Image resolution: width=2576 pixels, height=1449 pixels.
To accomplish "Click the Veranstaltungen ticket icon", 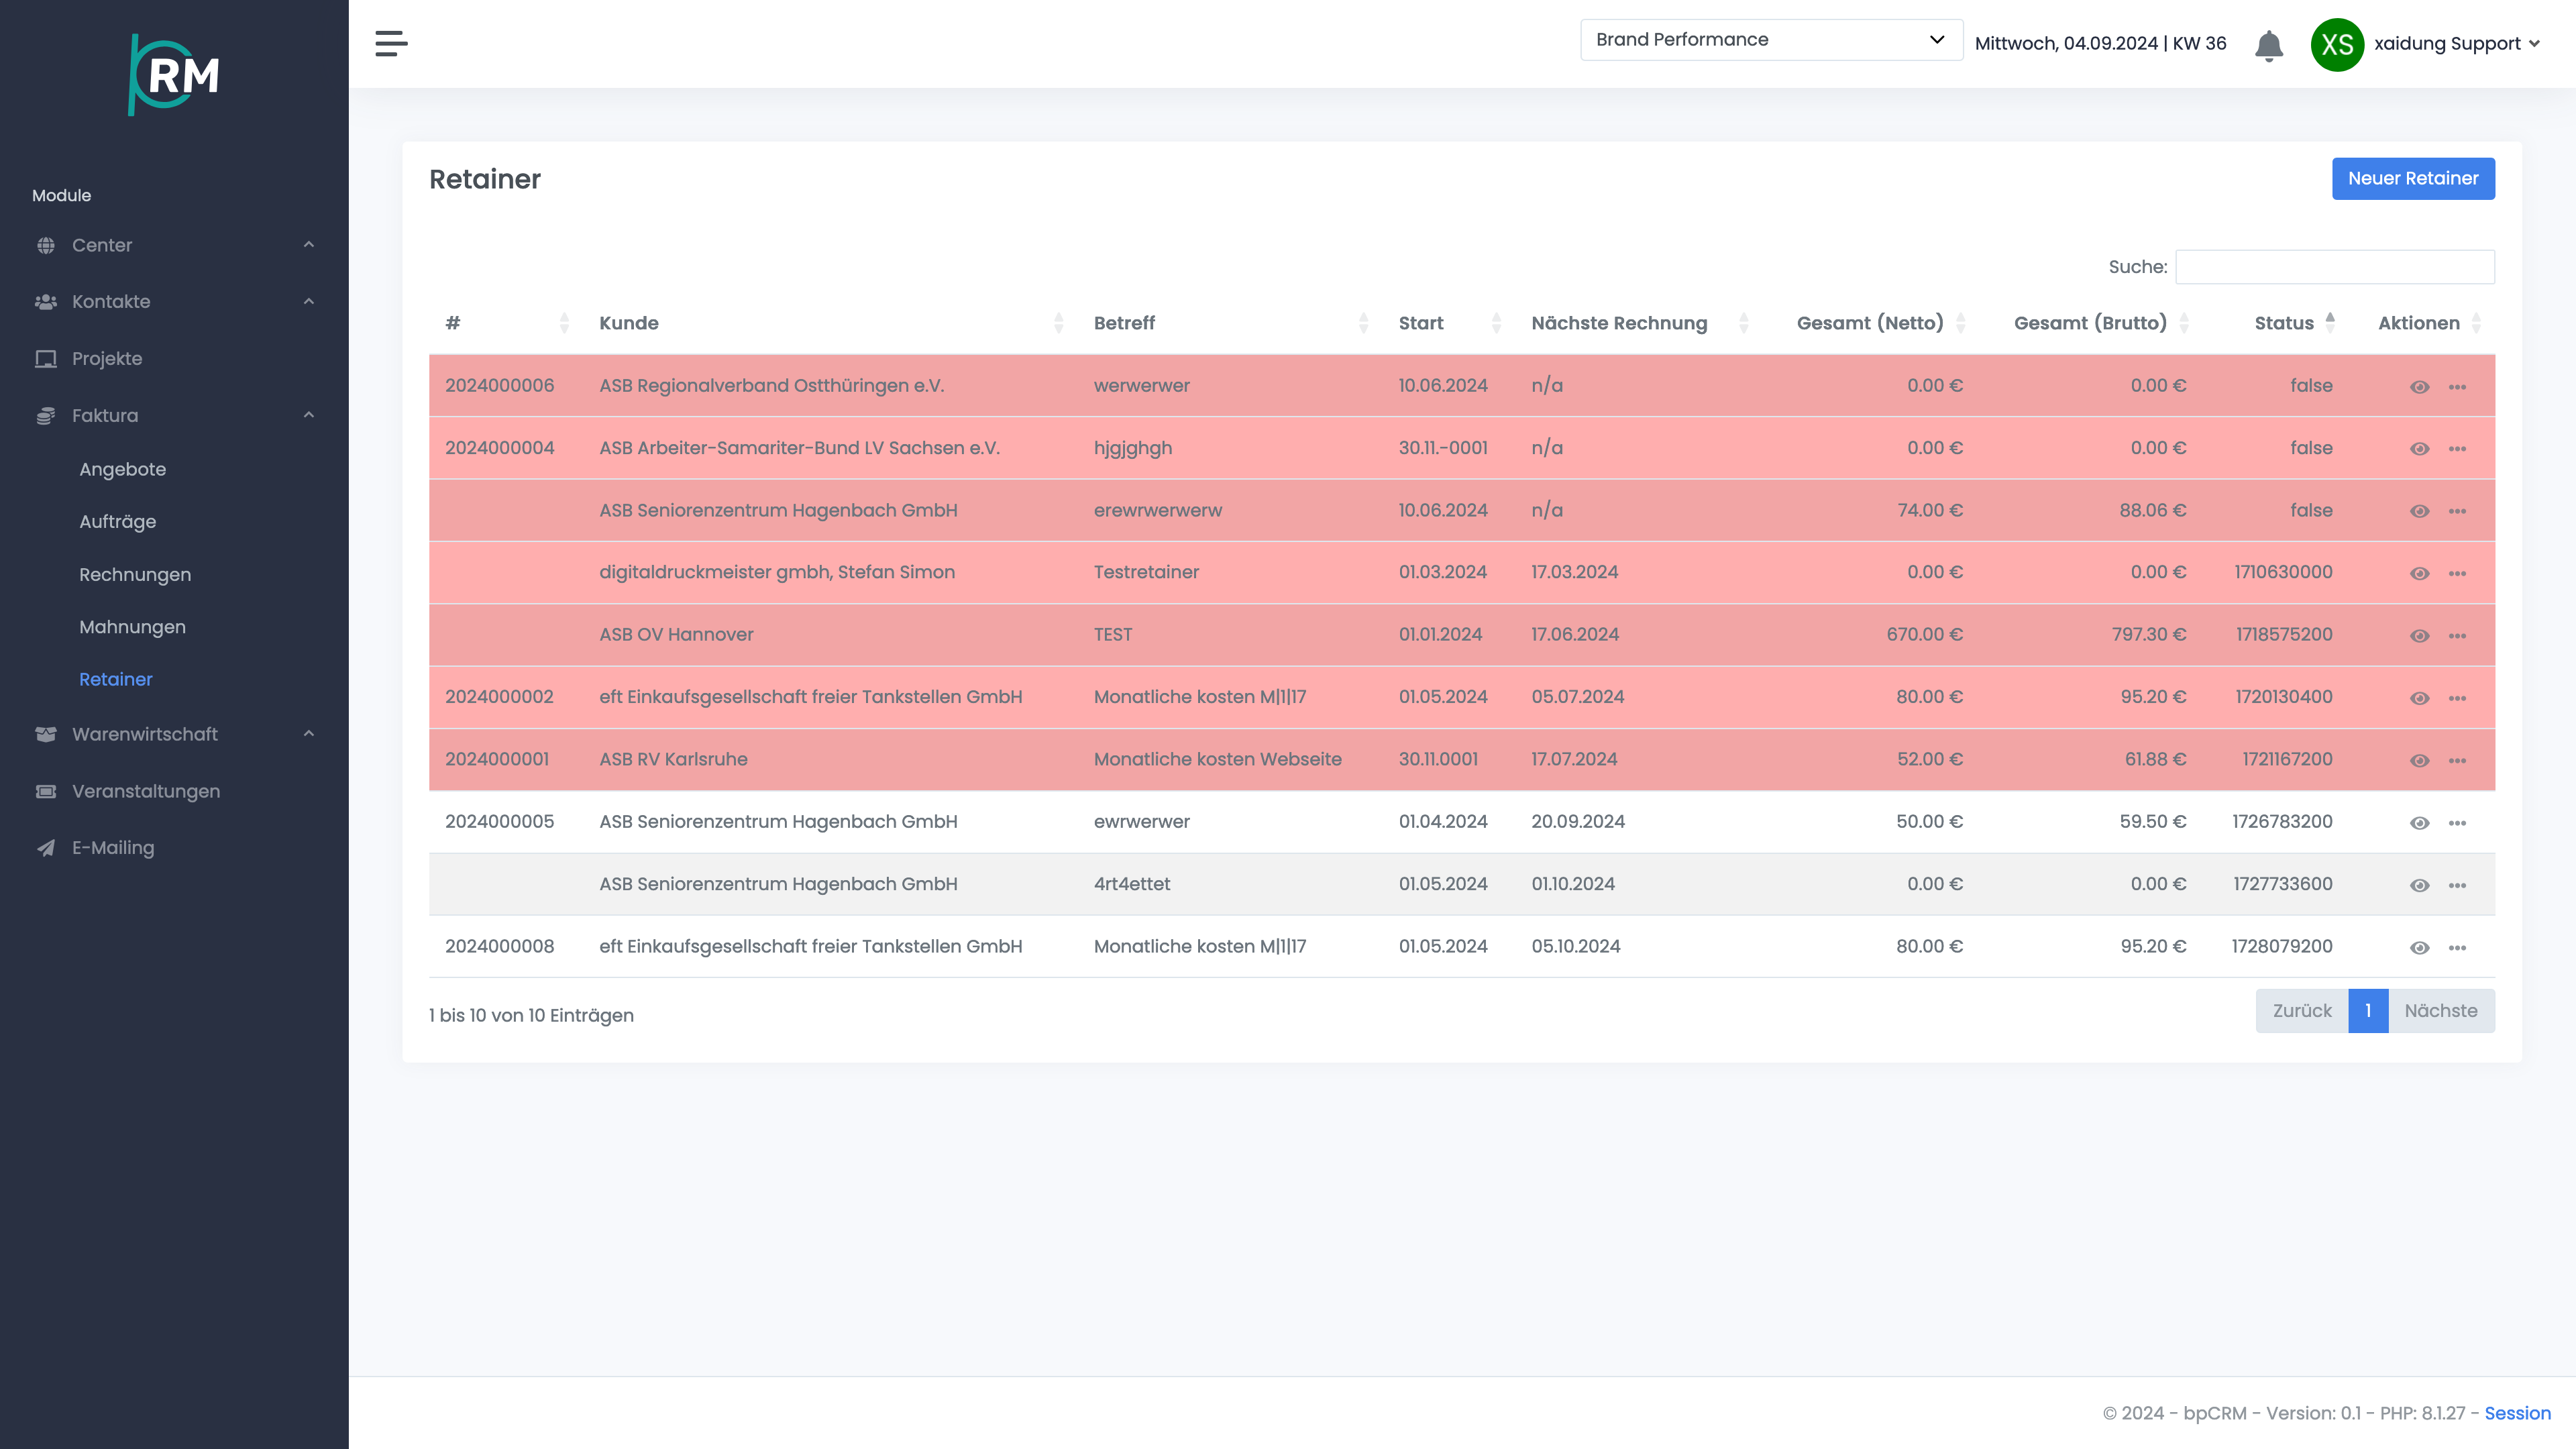I will pyautogui.click(x=46, y=791).
